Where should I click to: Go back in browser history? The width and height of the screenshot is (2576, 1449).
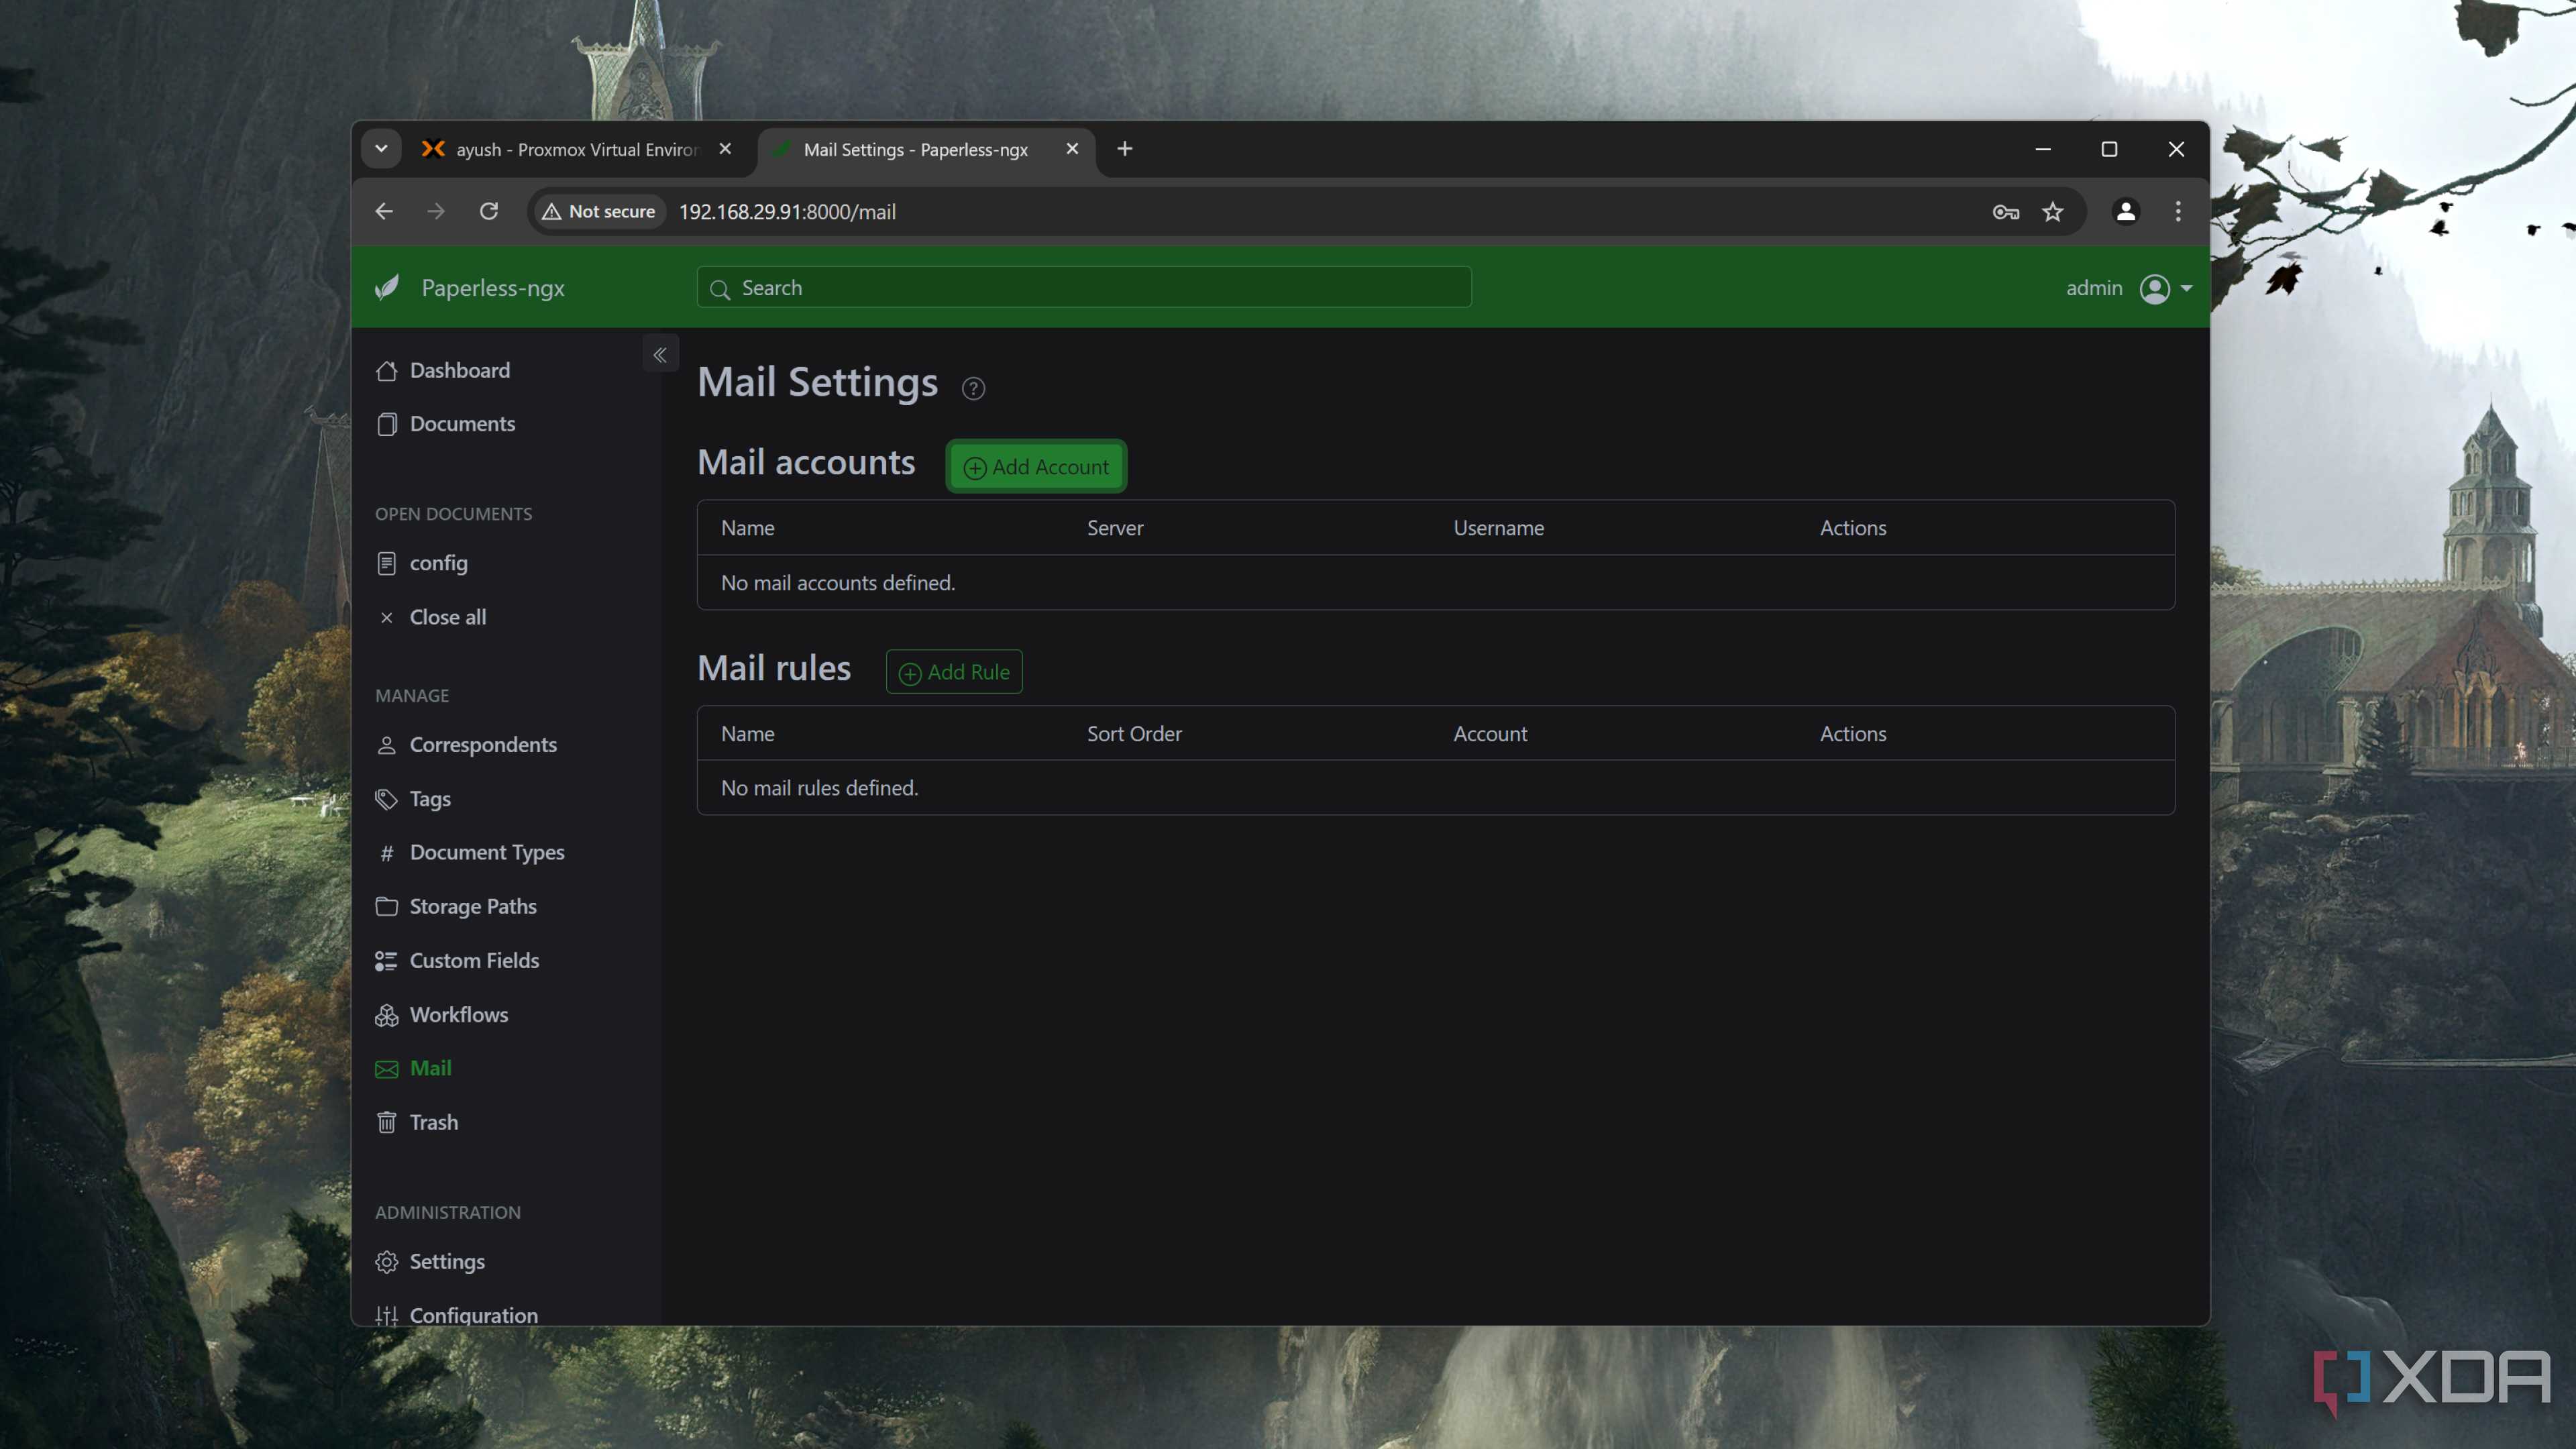(x=384, y=212)
